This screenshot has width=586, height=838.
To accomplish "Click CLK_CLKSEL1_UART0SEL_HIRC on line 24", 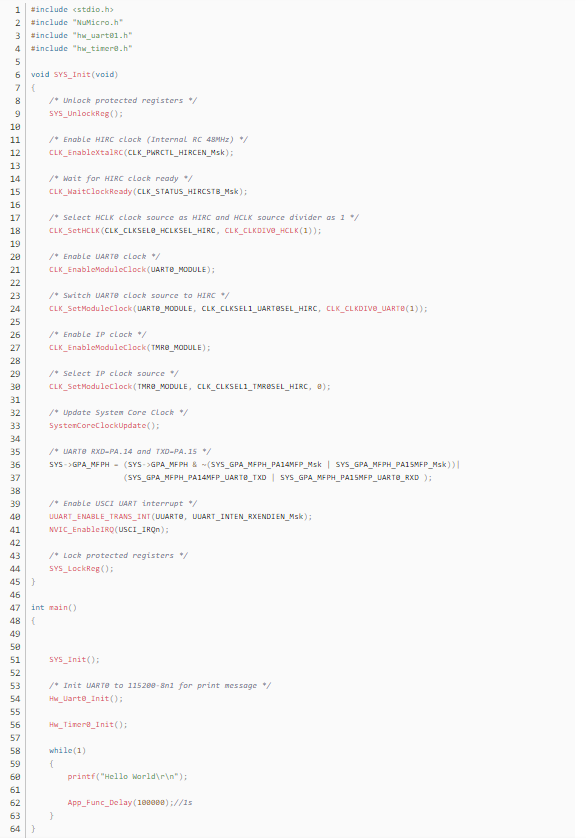I will (x=259, y=309).
